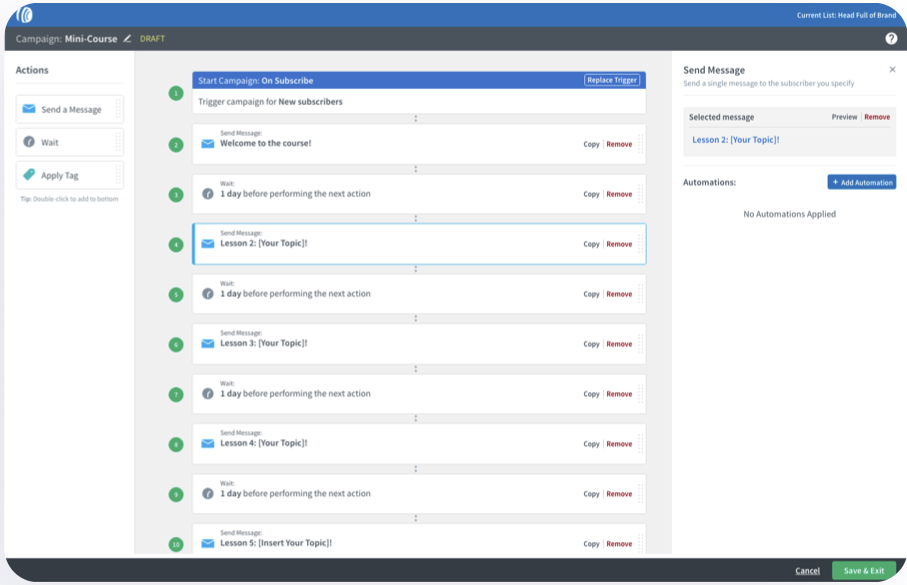Remove the Wait step numbered 9
This screenshot has height=585, width=907.
click(619, 494)
